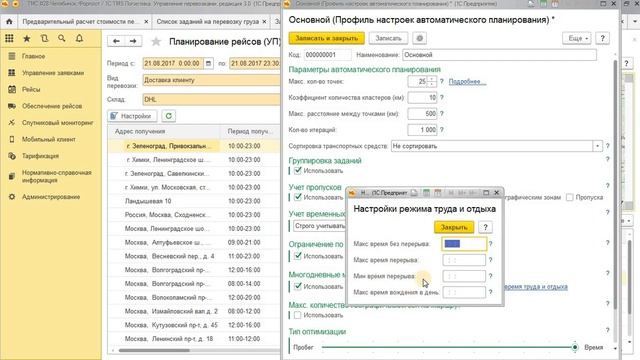
Task: Click gear icon next to Записать
Action: pyautogui.click(x=419, y=38)
